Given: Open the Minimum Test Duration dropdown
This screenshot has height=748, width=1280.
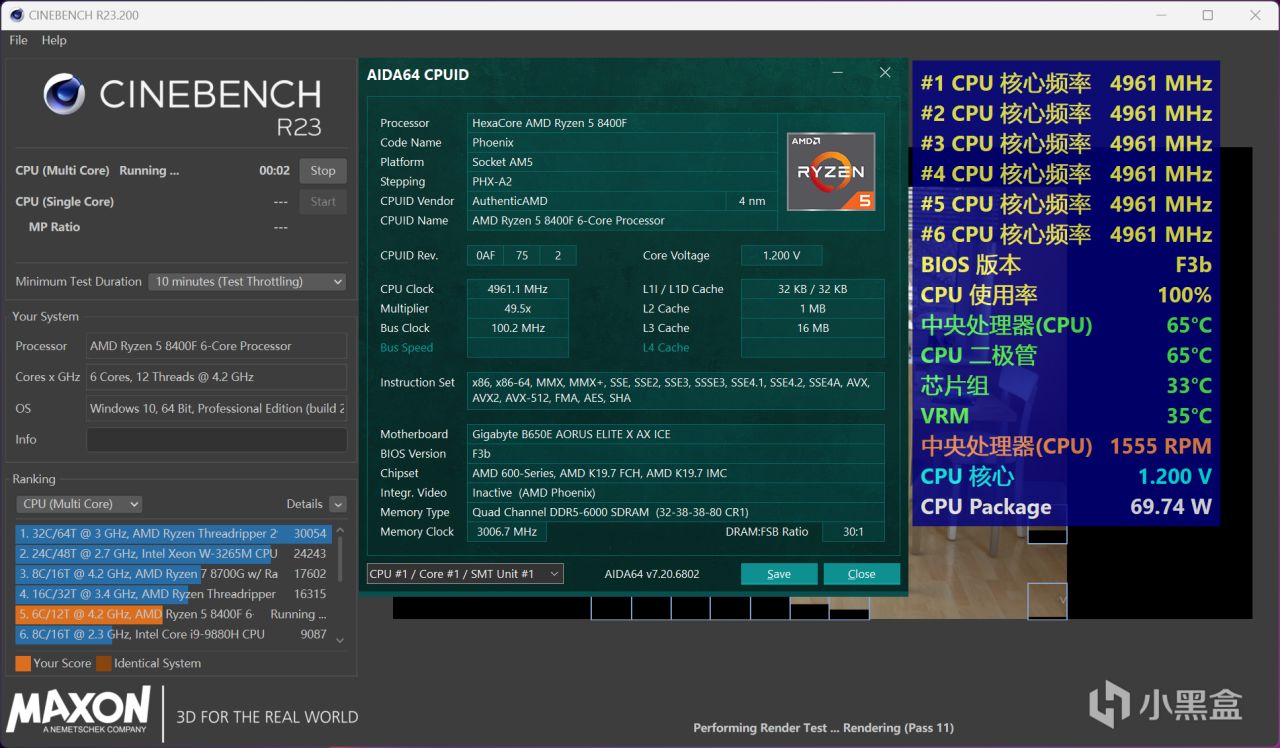Looking at the screenshot, I should coord(247,282).
